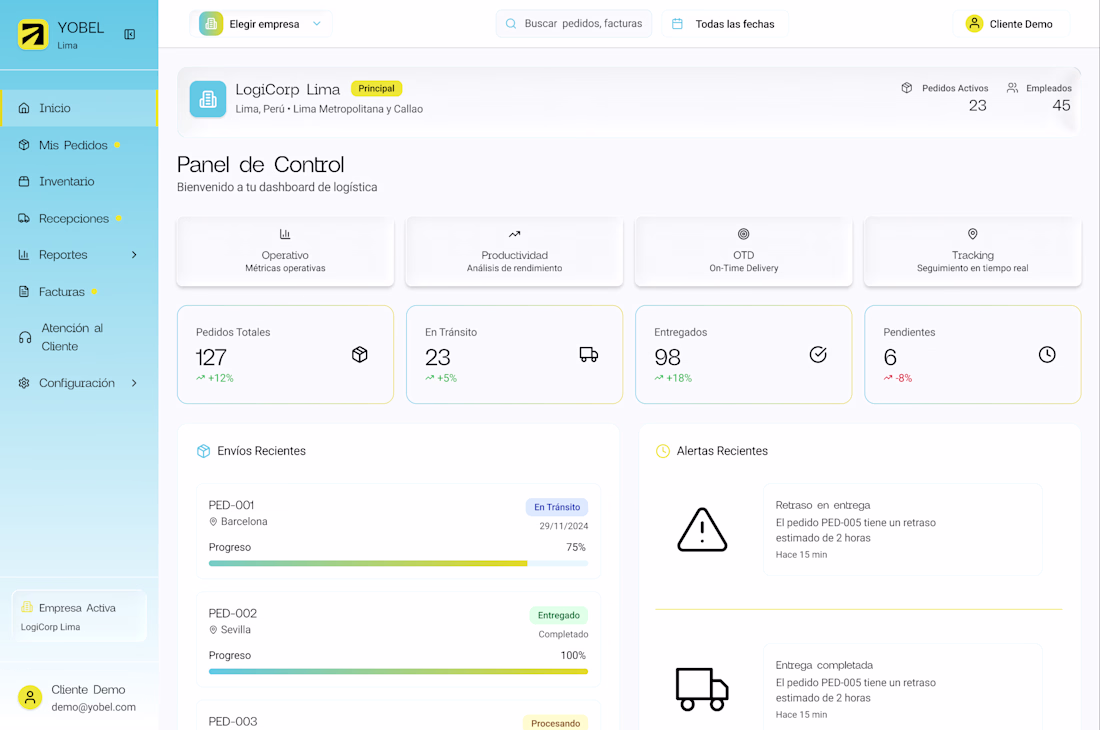The width and height of the screenshot is (1100, 730).
Task: Click the PED-001 order title
Action: (x=232, y=505)
